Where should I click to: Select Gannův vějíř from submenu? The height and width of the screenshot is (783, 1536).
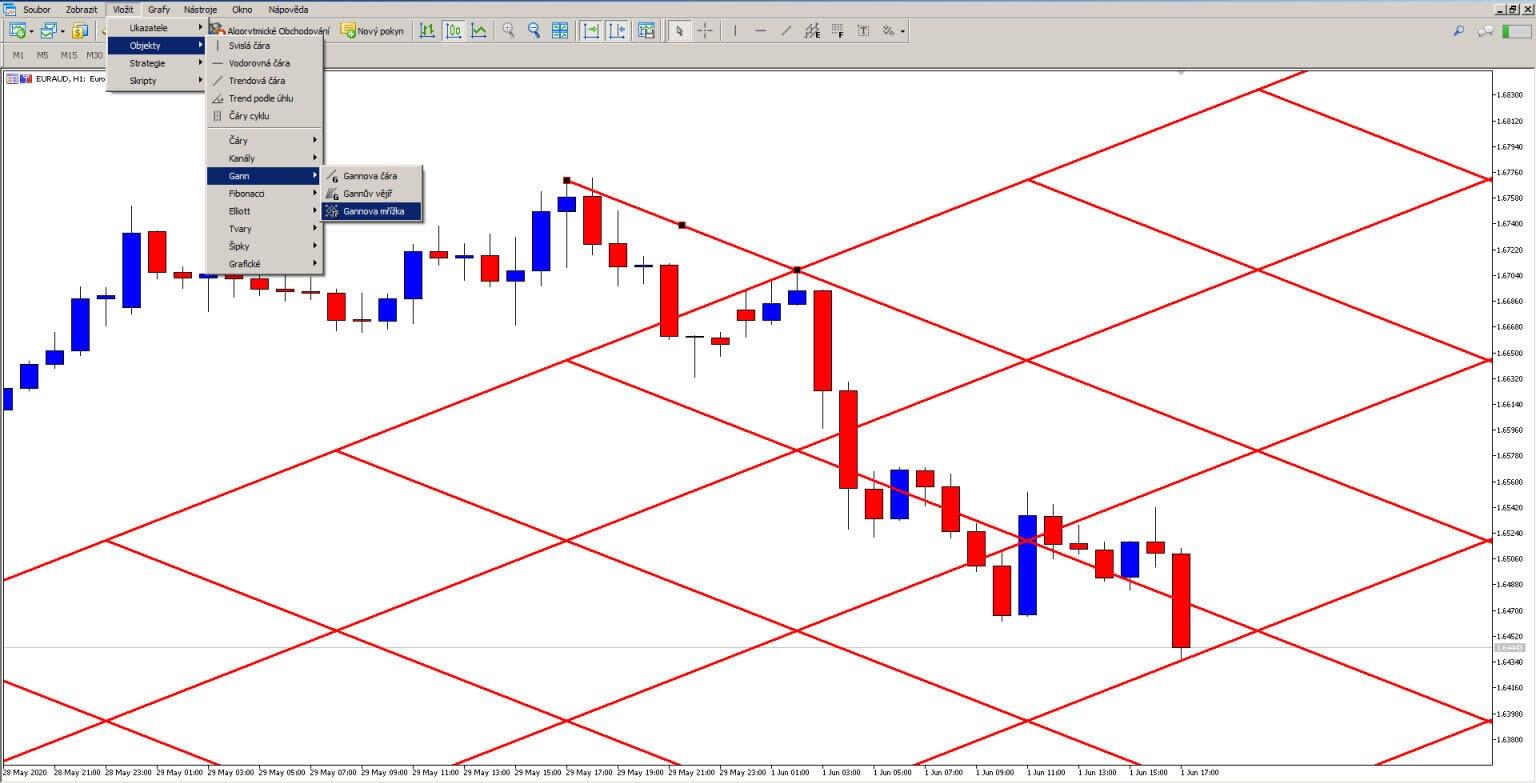click(372, 193)
